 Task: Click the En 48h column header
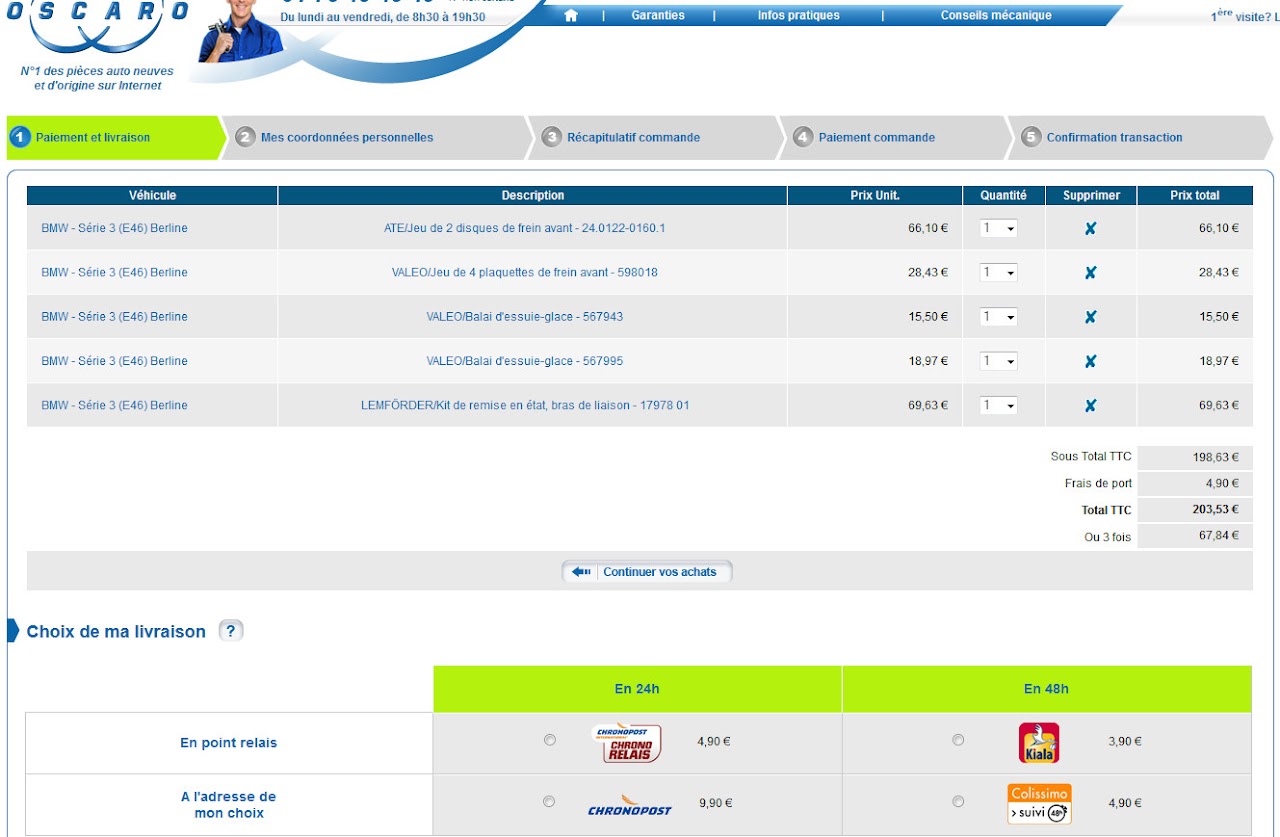1046,689
